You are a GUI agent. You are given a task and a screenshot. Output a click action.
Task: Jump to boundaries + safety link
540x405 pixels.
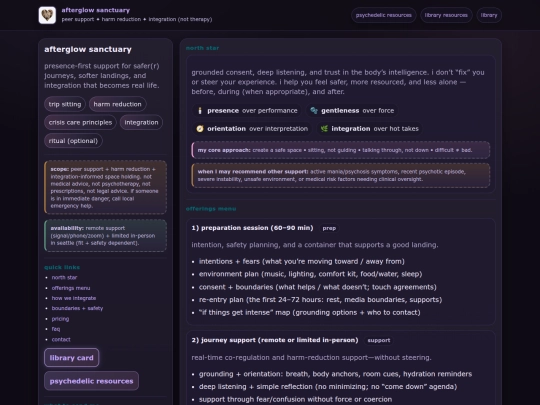tap(77, 308)
